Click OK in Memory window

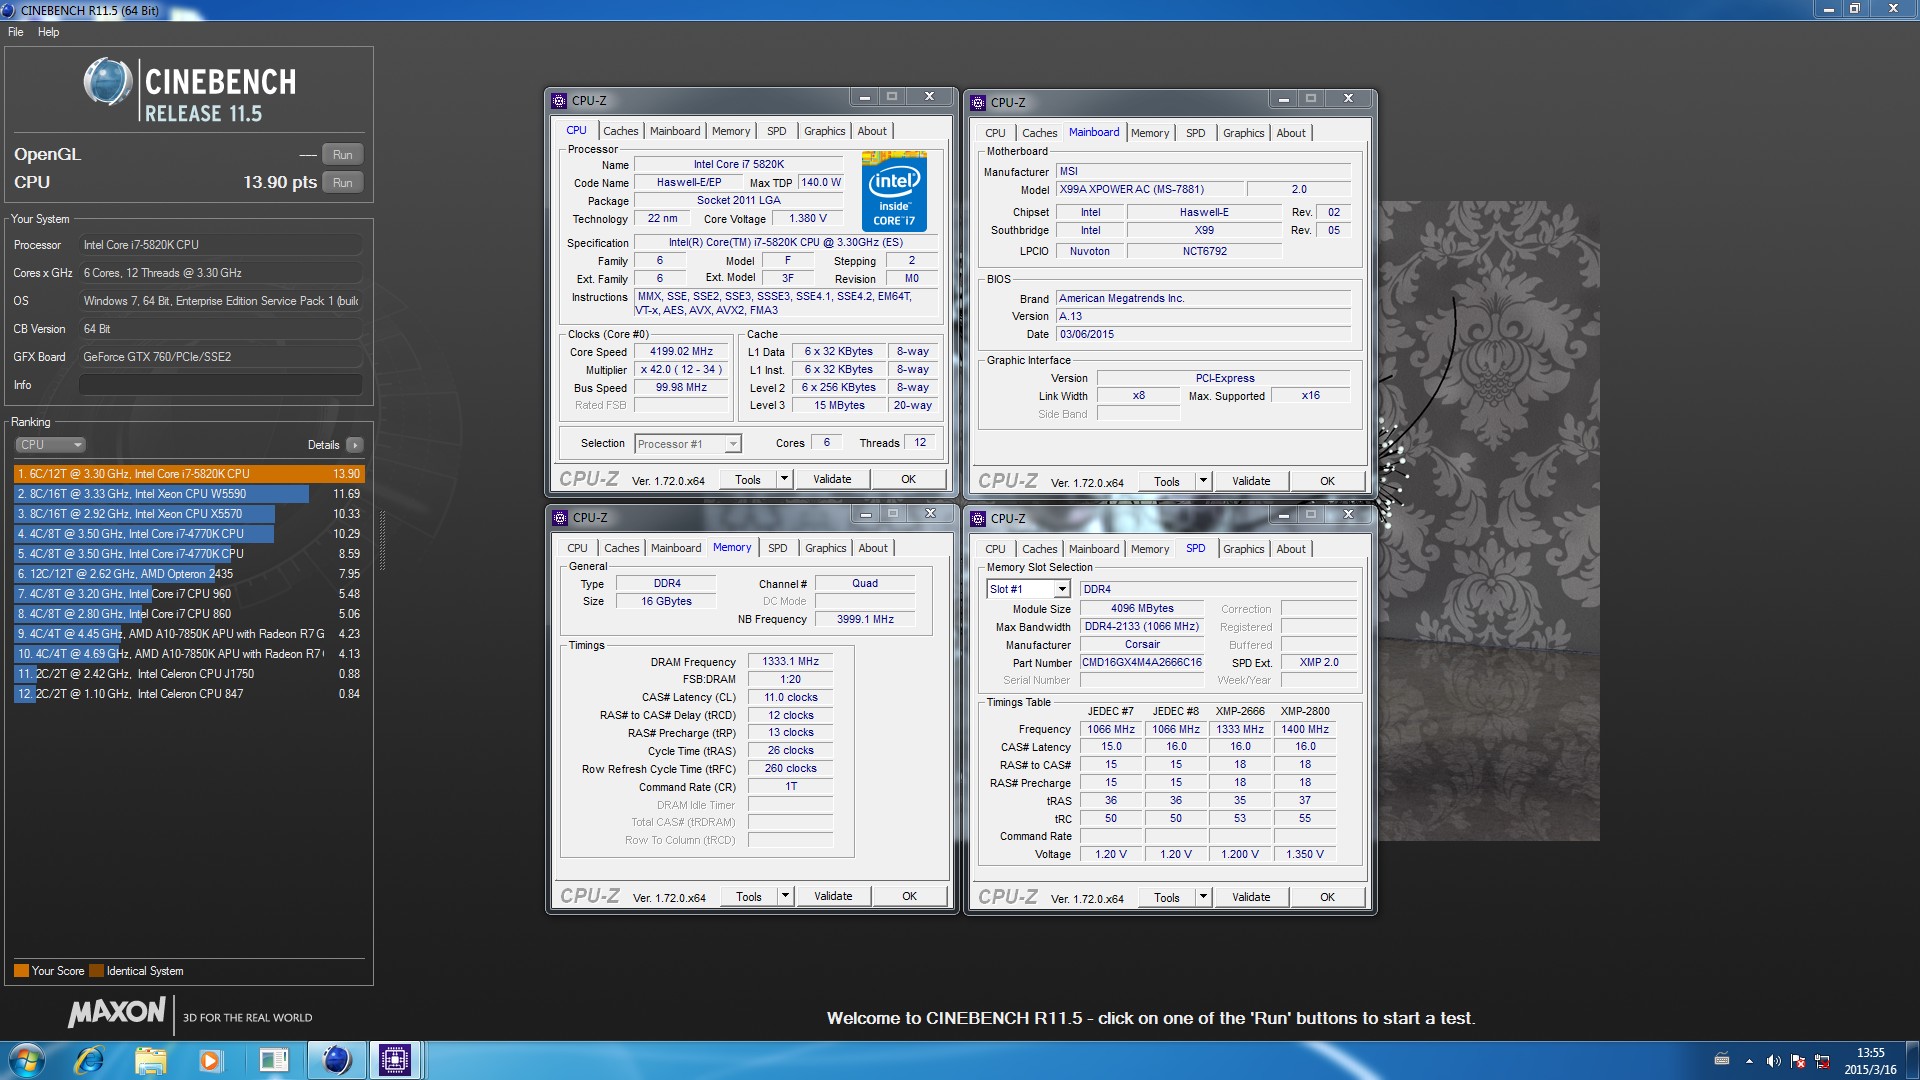click(909, 896)
